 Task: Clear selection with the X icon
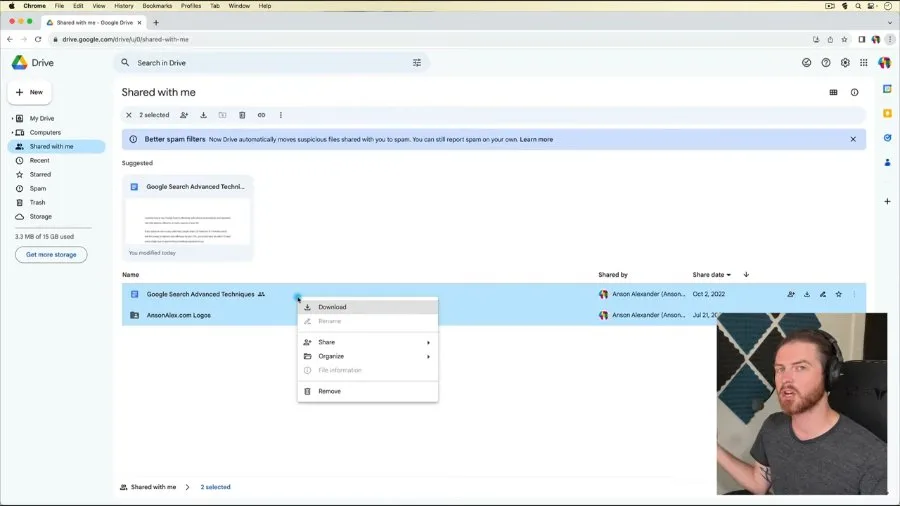click(129, 115)
